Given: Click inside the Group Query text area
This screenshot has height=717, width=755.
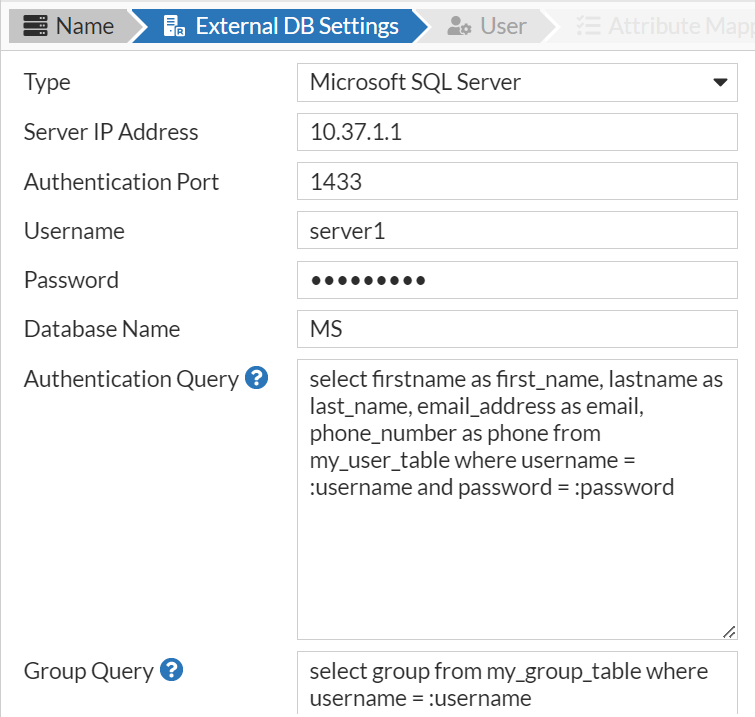Looking at the screenshot, I should tap(517, 684).
